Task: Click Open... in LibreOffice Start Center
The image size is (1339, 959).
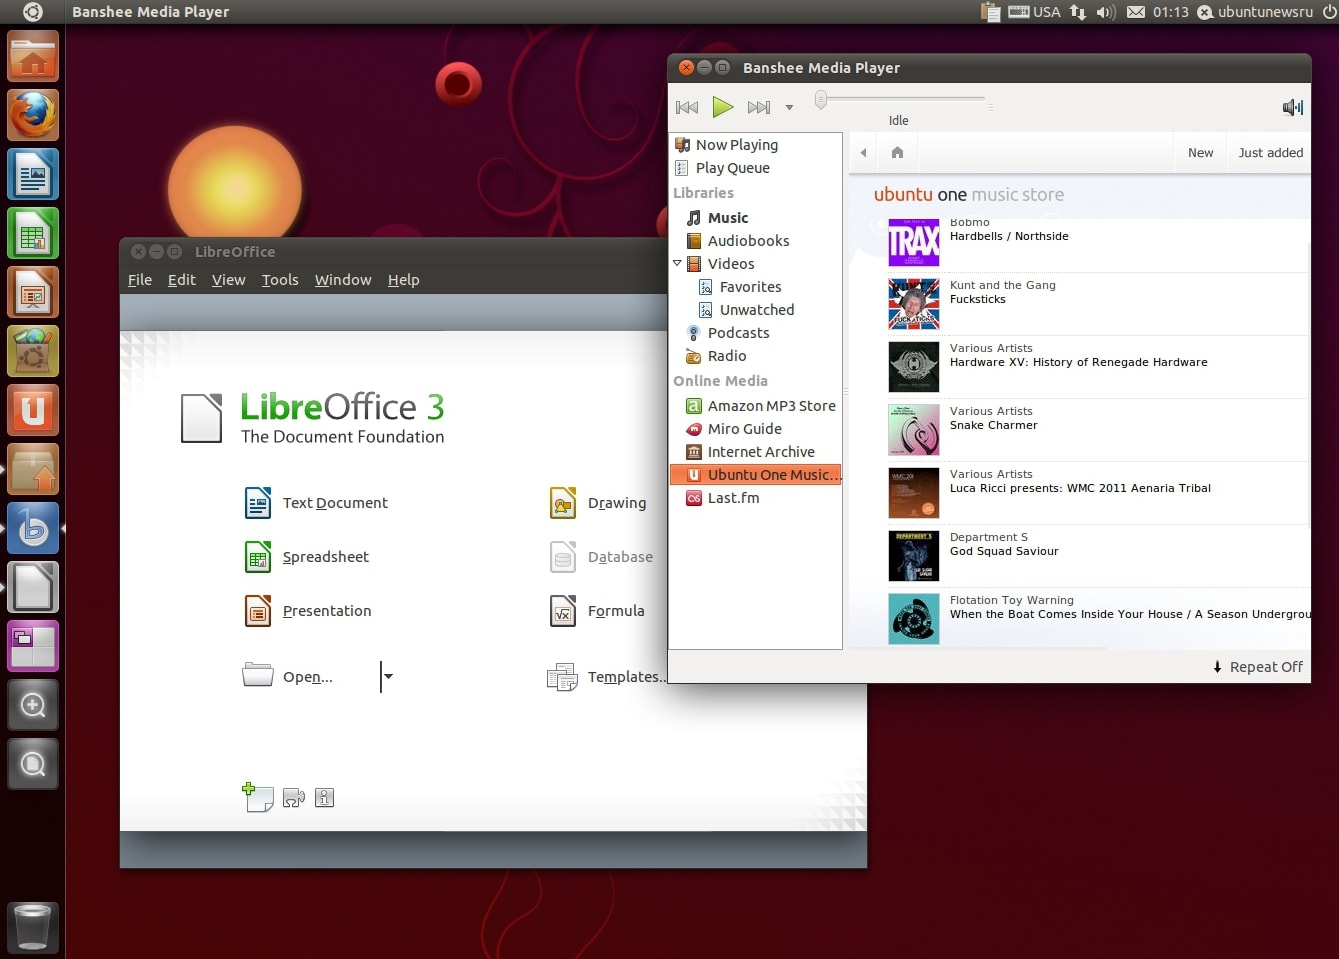Action: (288, 677)
